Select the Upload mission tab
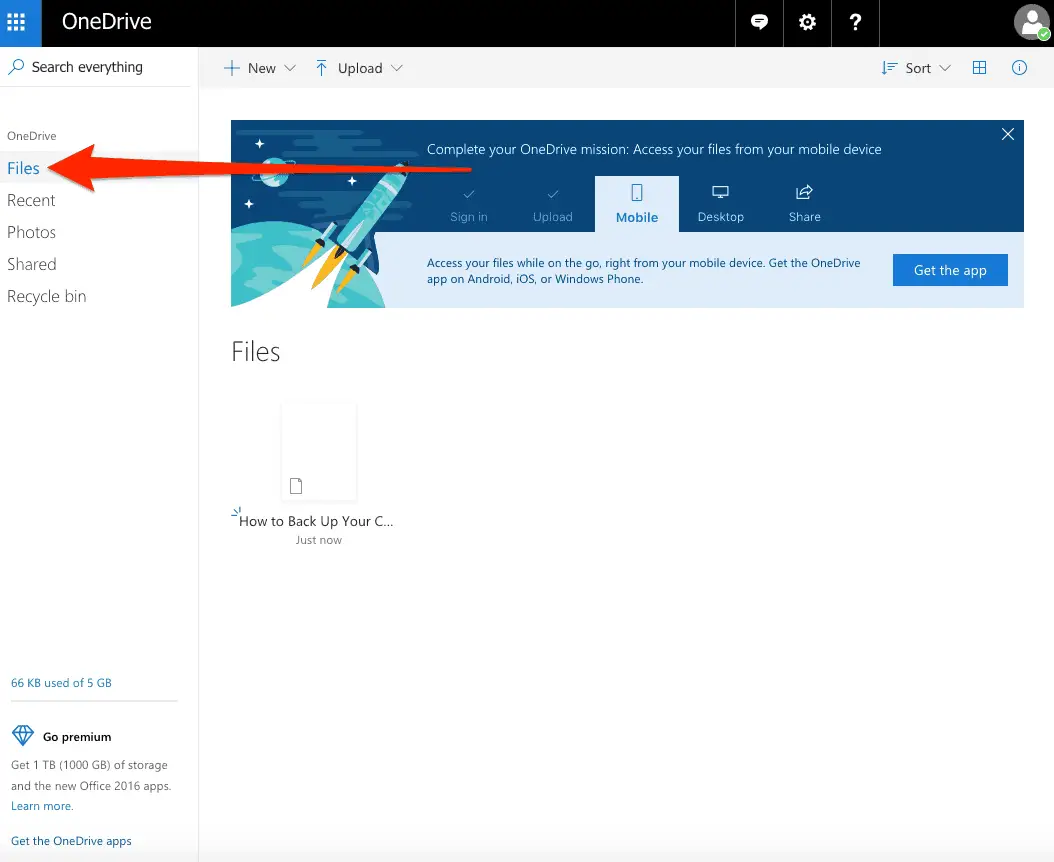Image resolution: width=1054 pixels, height=862 pixels. point(553,204)
